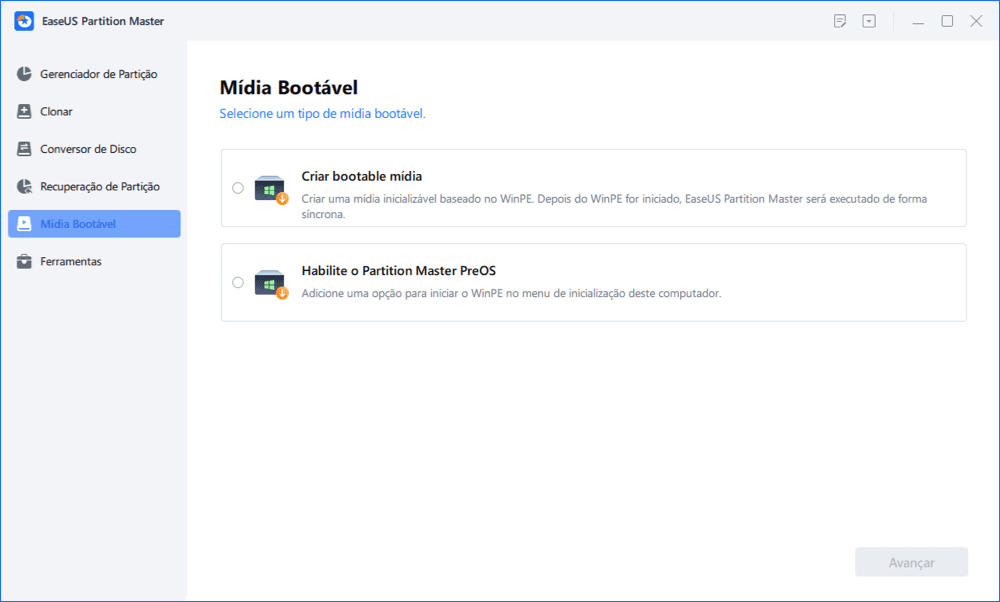This screenshot has width=1000, height=602.
Task: Click the EaseUS Partition Master logo icon
Action: coord(24,21)
